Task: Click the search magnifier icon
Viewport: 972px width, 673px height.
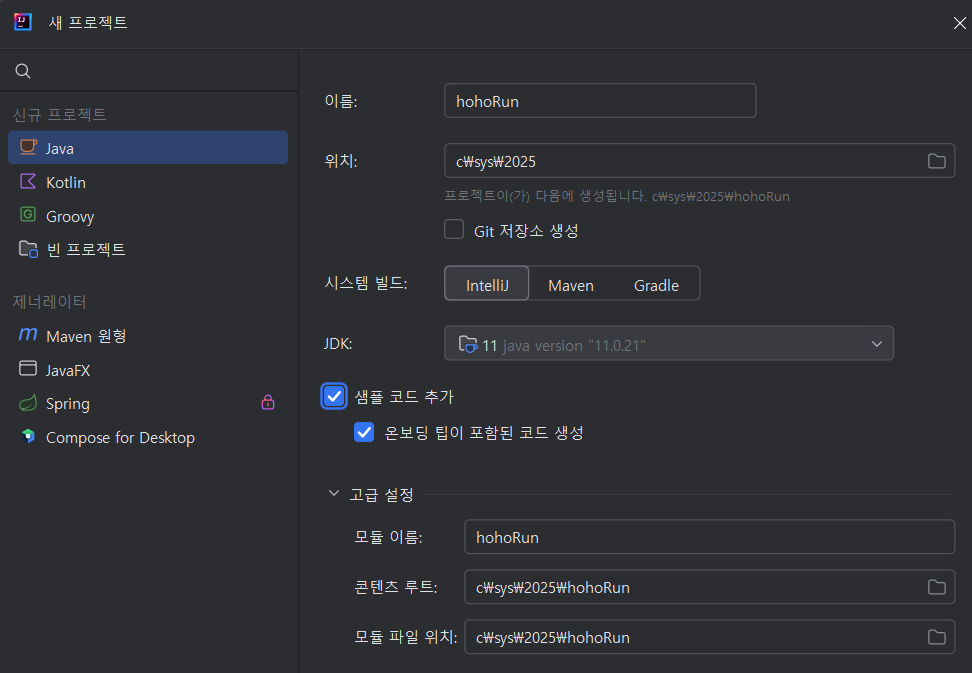Action: (x=23, y=71)
